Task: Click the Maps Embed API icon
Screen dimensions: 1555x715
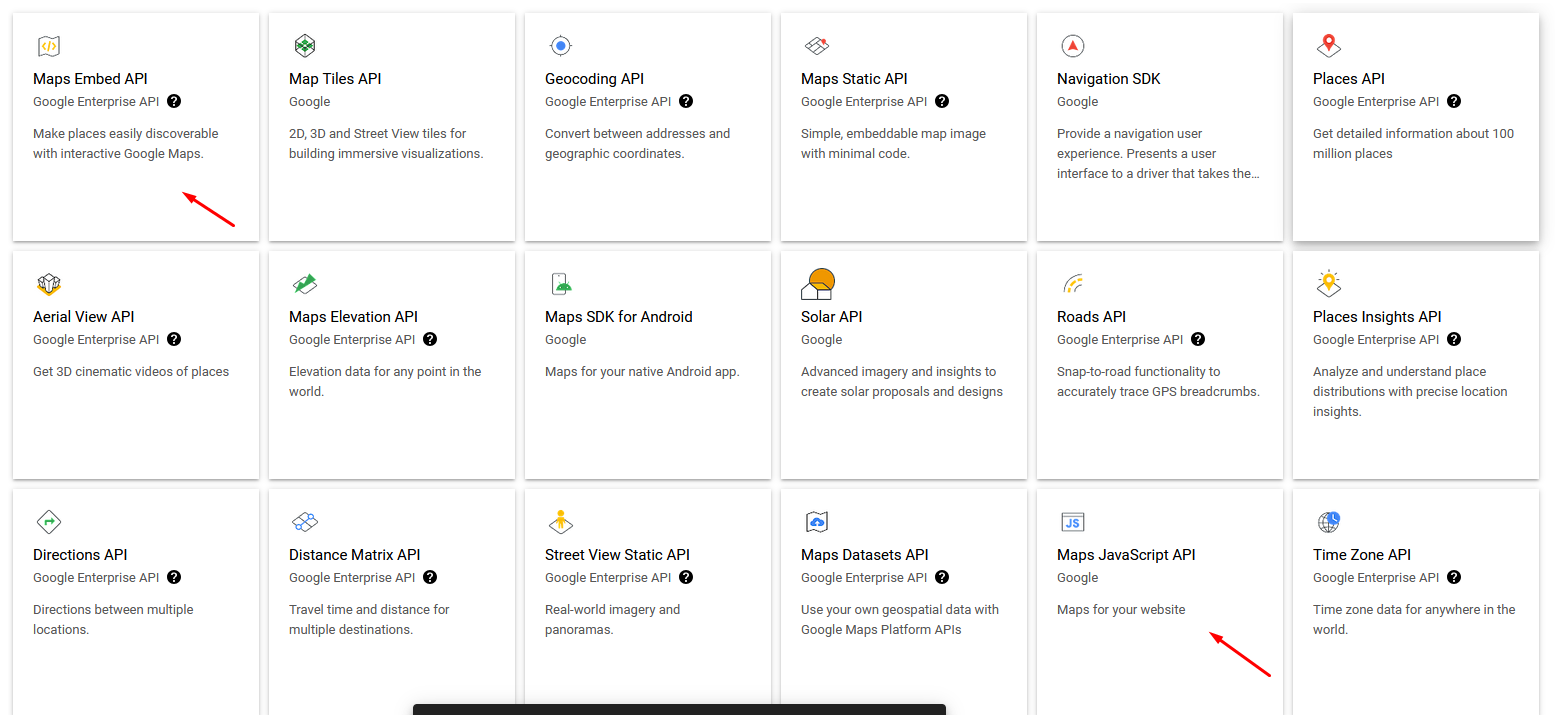Action: (x=49, y=46)
